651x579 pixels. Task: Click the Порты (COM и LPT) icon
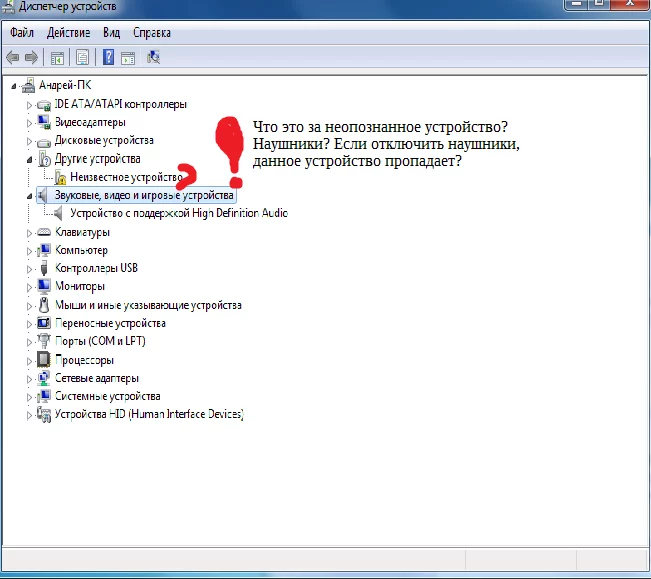click(x=44, y=341)
